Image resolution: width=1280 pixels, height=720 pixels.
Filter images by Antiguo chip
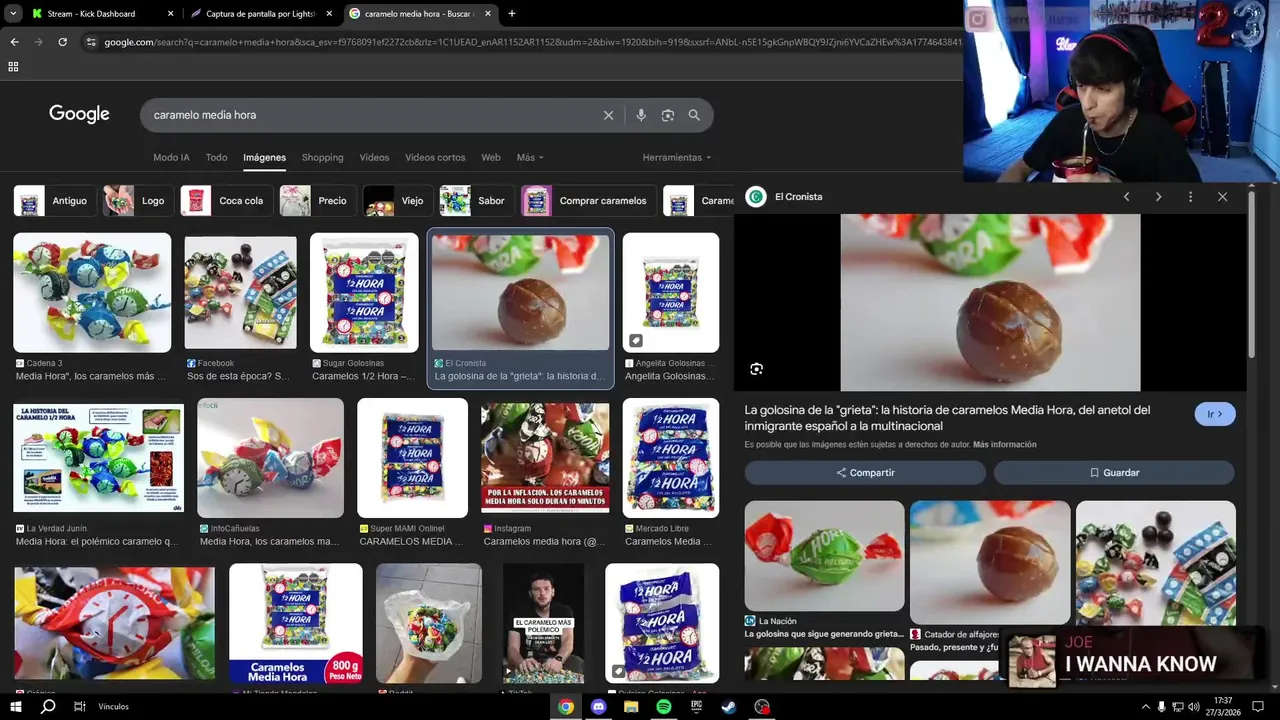pyautogui.click(x=55, y=200)
